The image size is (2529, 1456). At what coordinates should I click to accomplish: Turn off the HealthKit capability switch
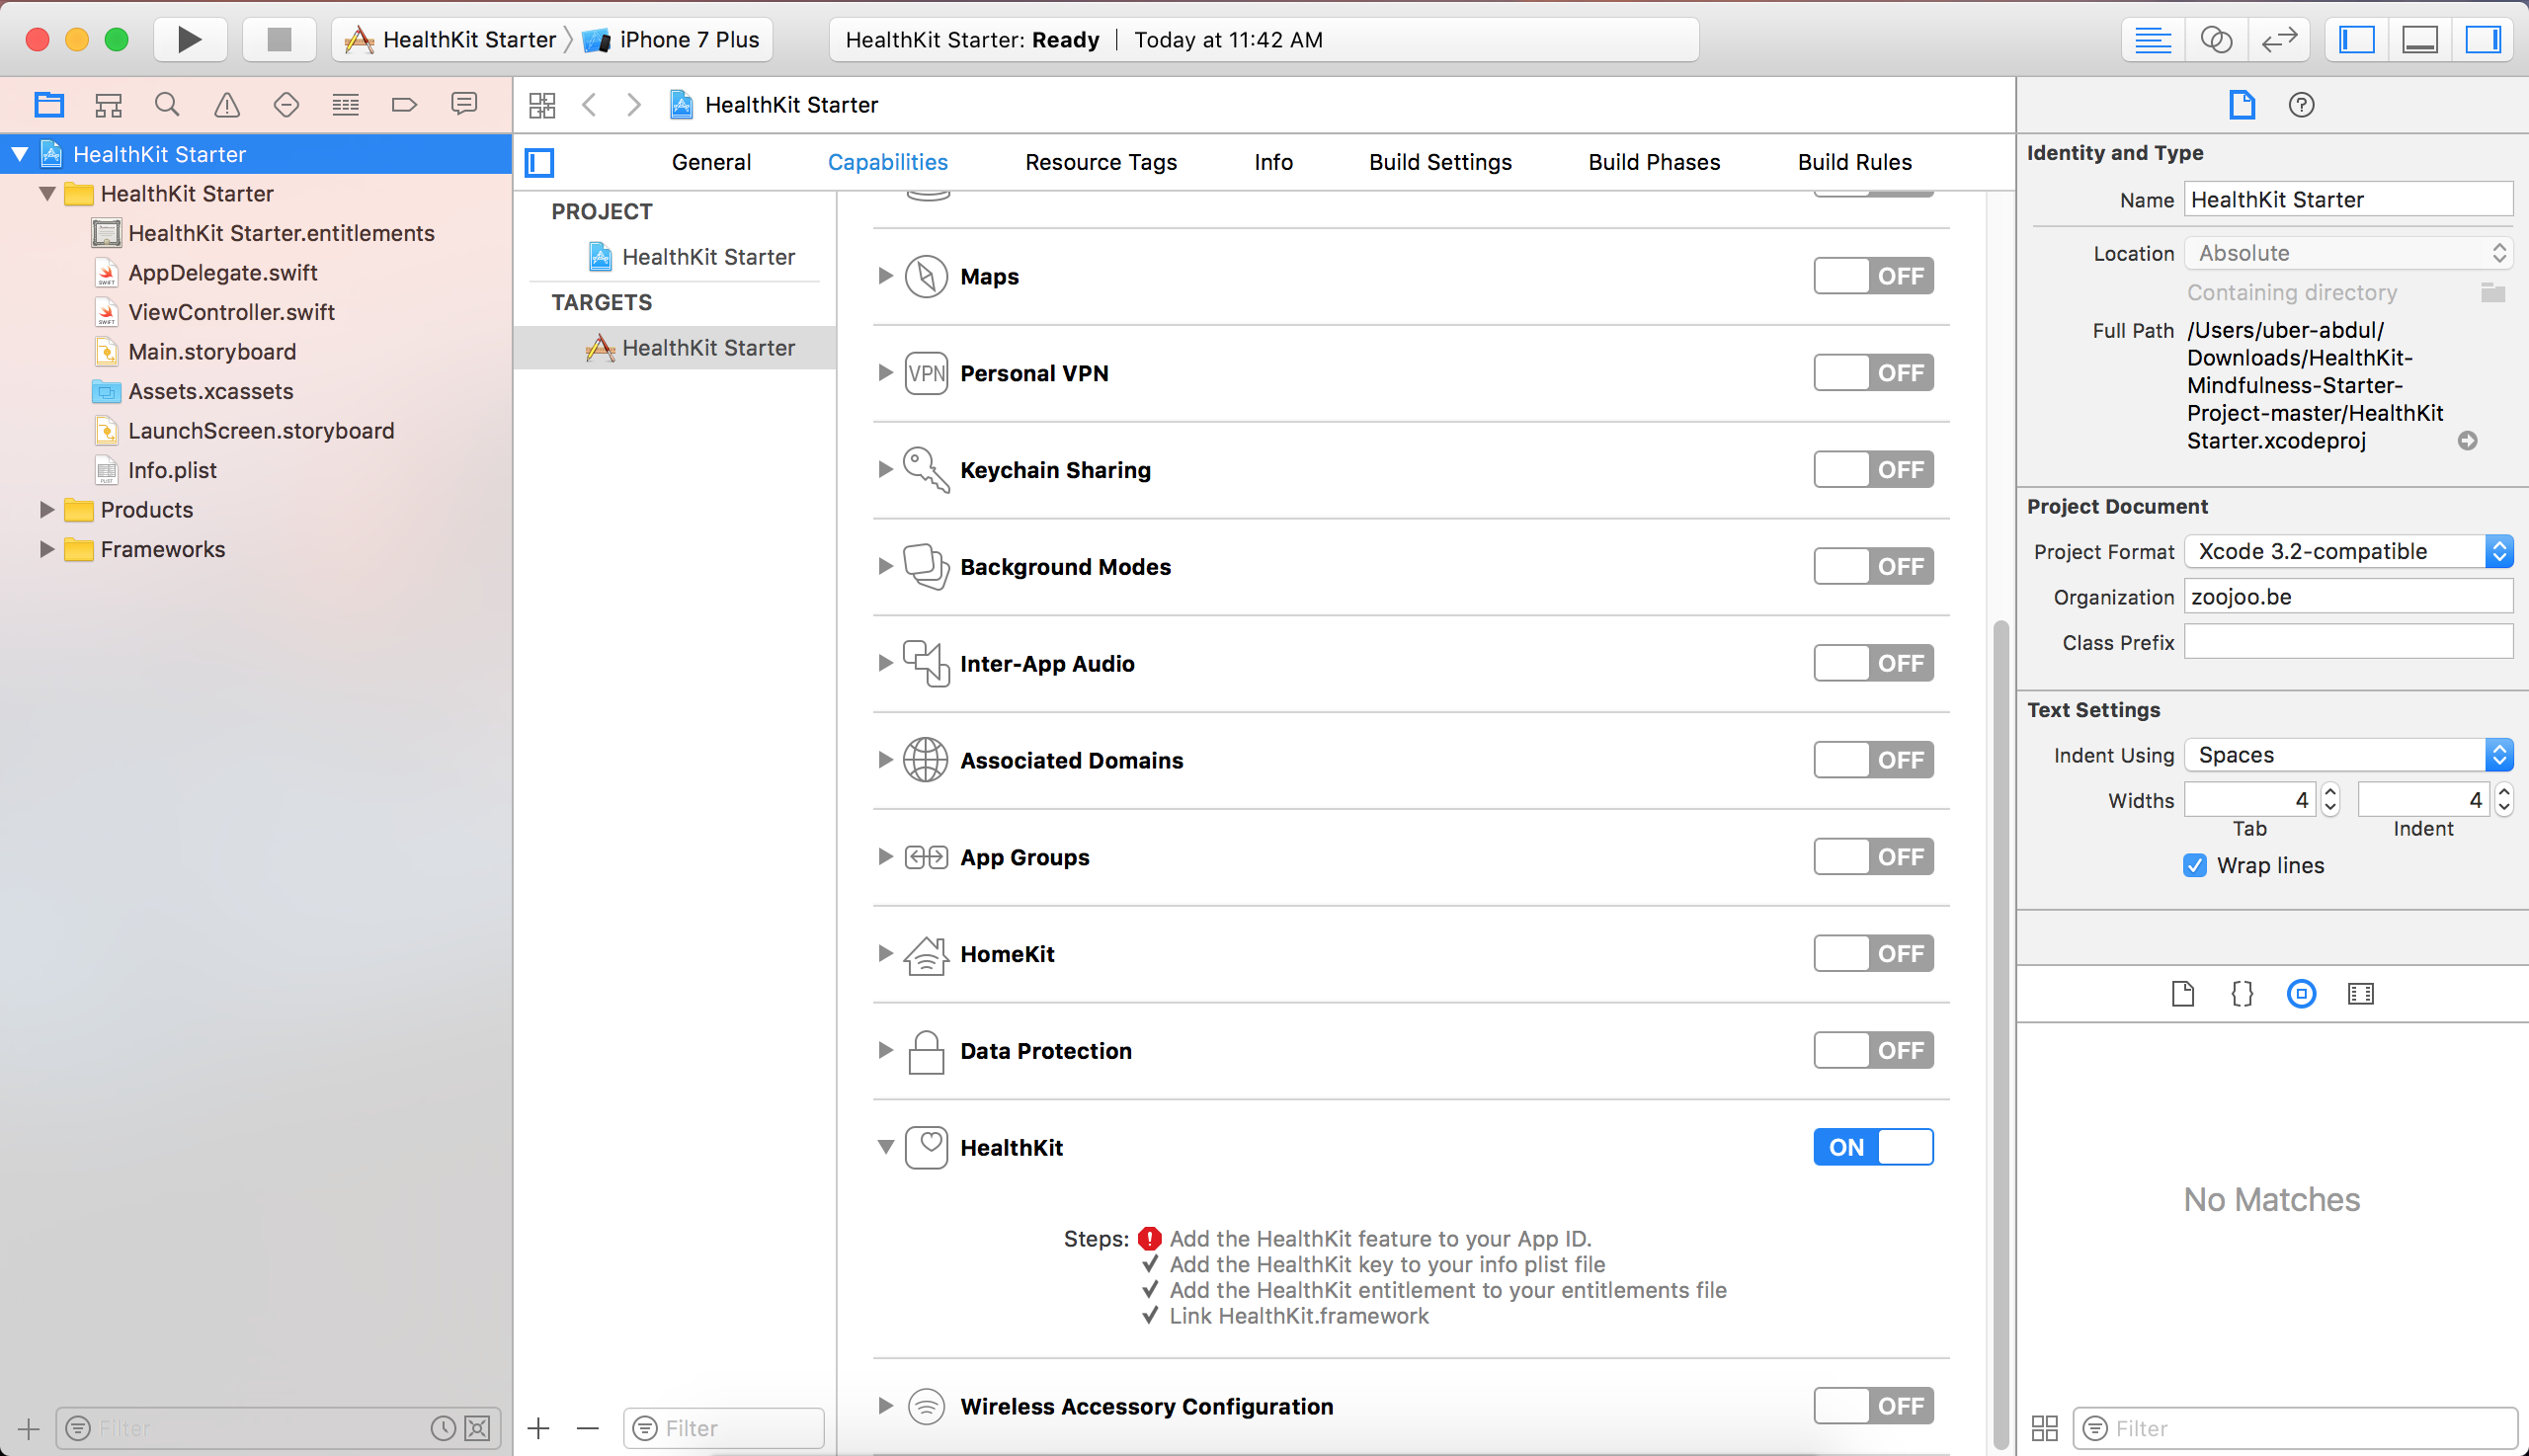[1872, 1147]
